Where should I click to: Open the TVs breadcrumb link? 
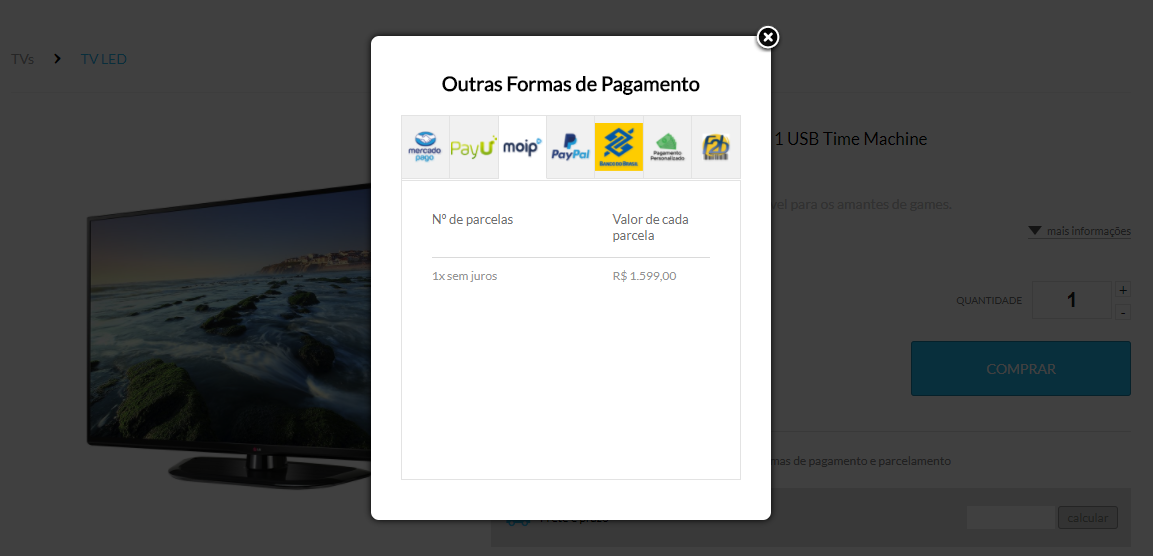click(x=23, y=59)
